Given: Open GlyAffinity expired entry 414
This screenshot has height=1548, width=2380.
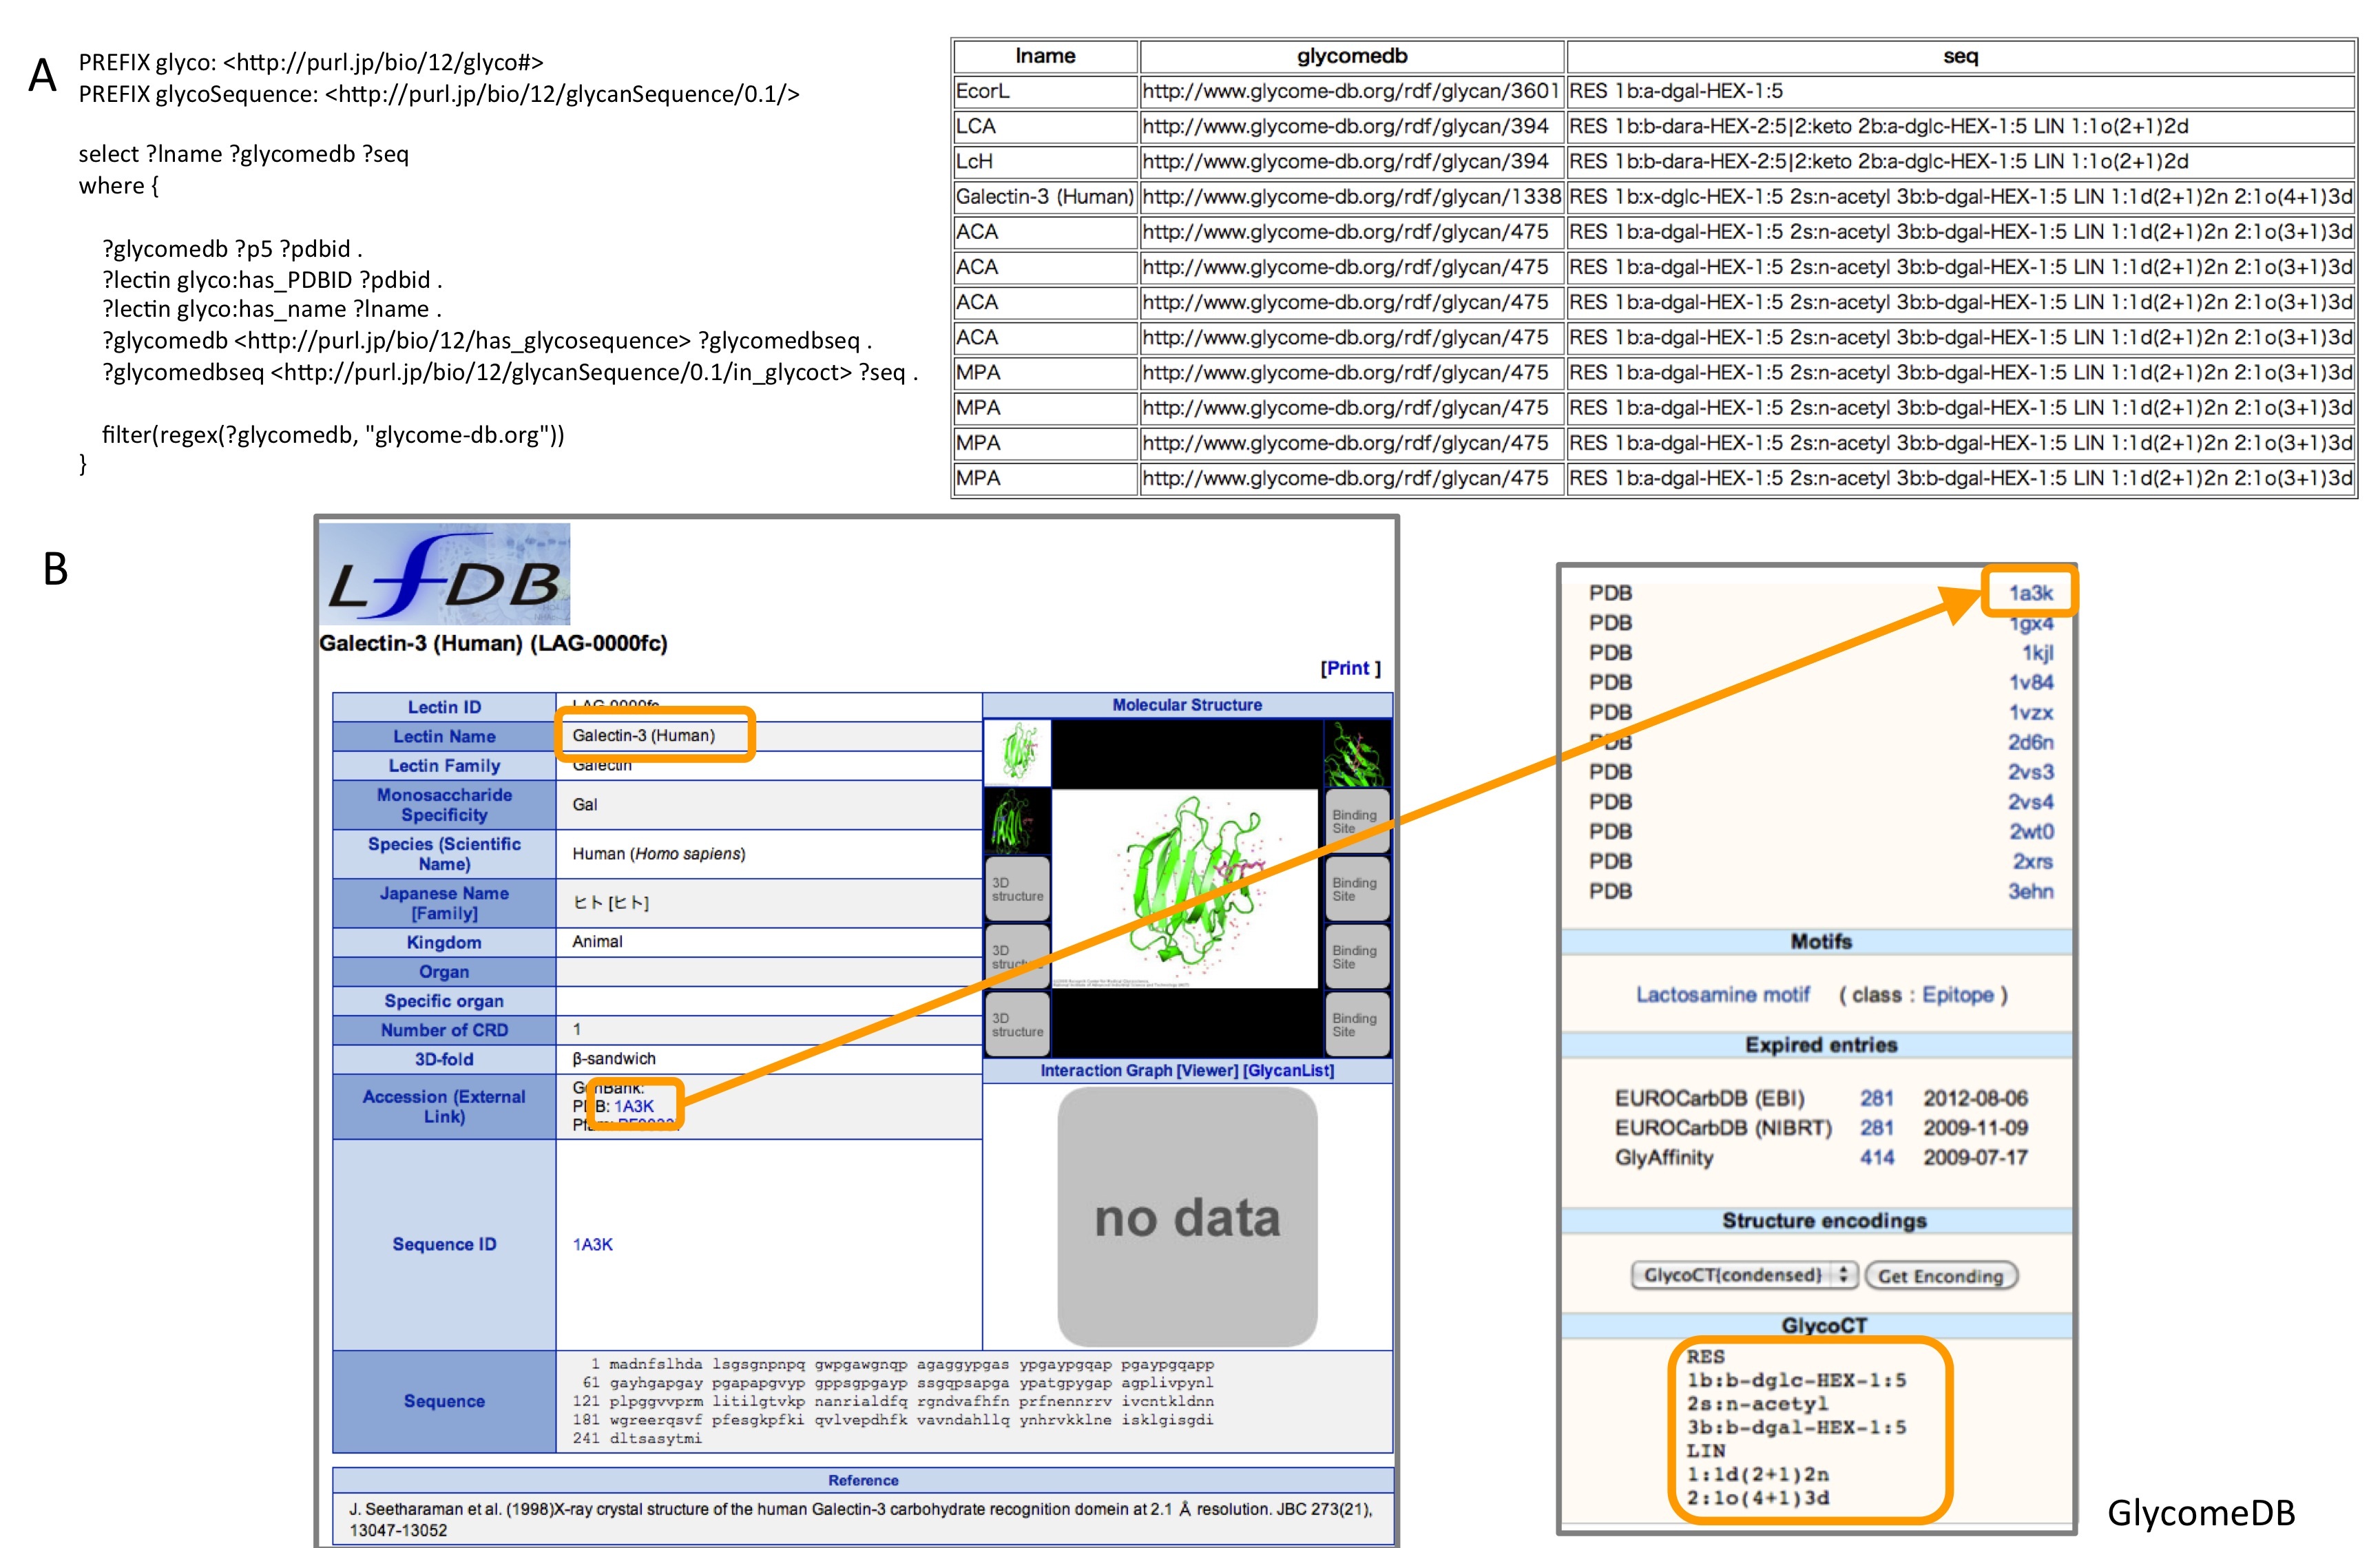Looking at the screenshot, I should pyautogui.click(x=1876, y=1157).
